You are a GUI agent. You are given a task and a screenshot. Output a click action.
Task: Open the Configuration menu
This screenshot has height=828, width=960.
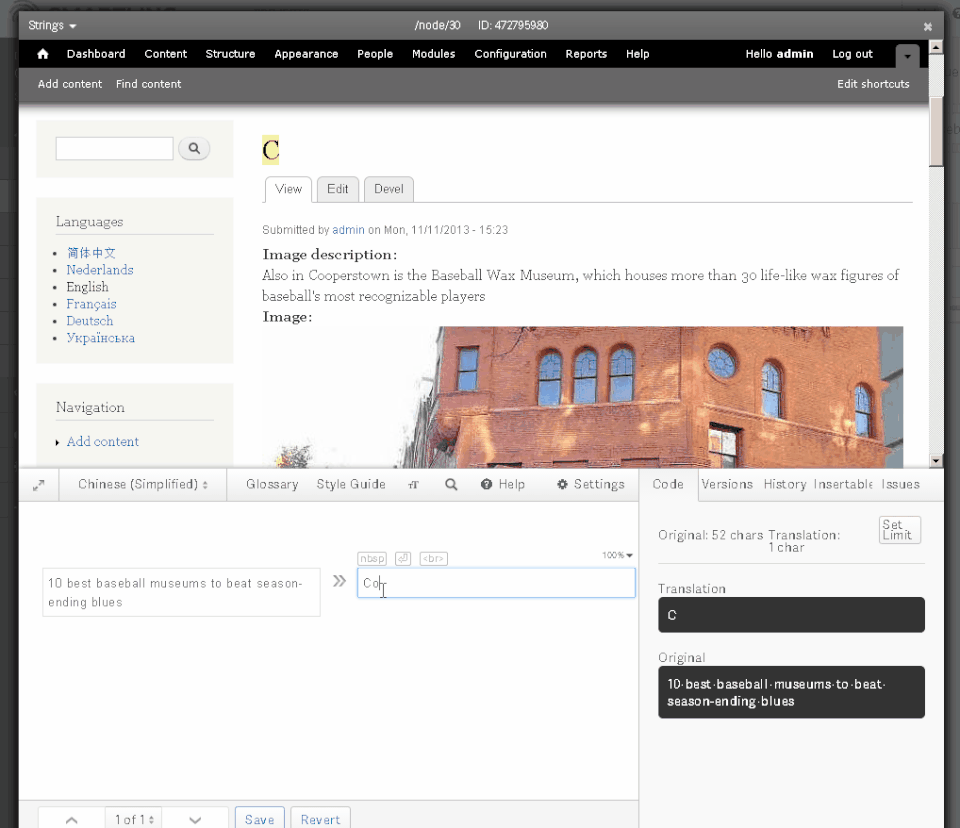click(x=510, y=54)
